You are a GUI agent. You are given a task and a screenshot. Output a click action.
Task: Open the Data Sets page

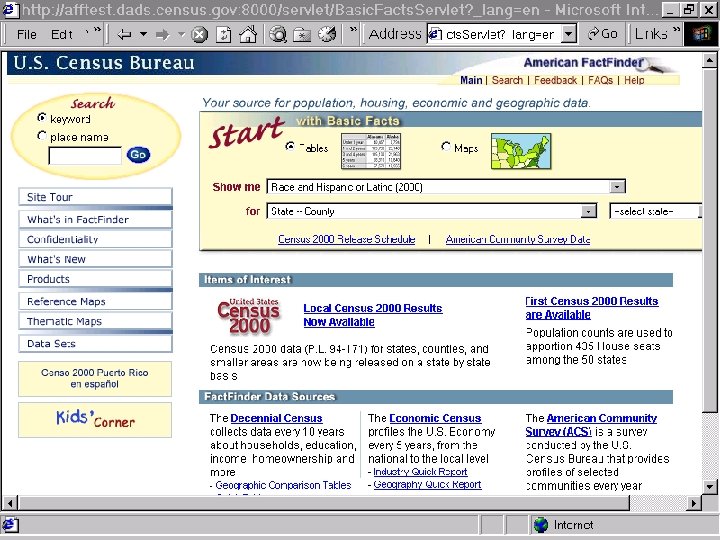(96, 343)
